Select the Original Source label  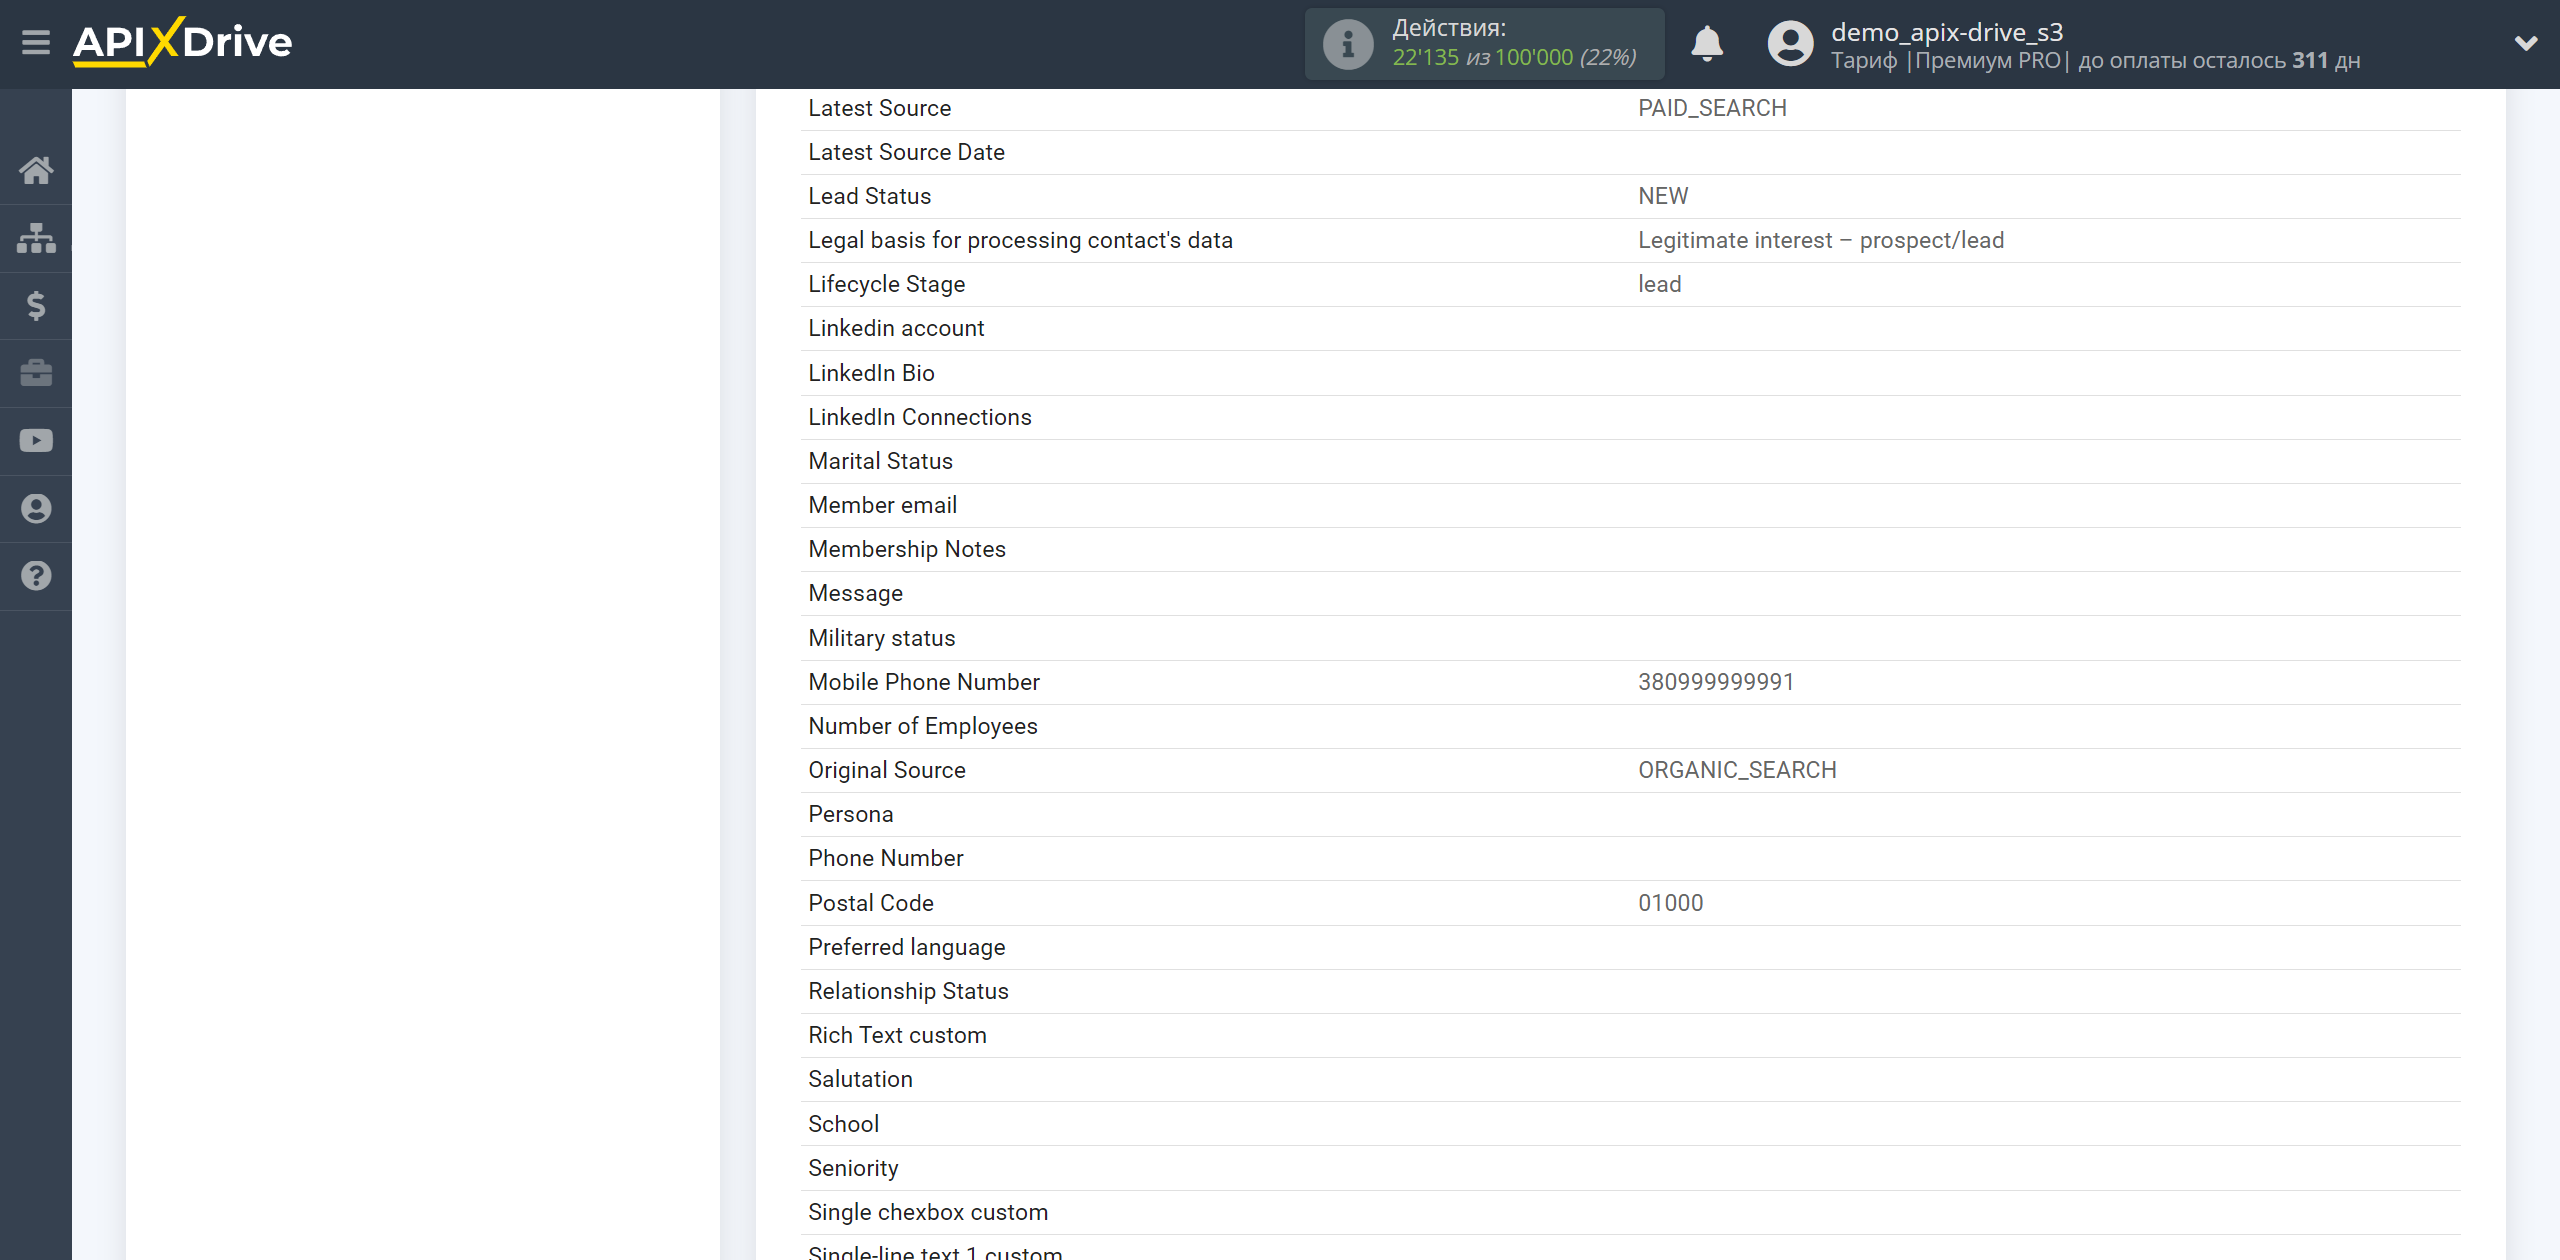887,770
